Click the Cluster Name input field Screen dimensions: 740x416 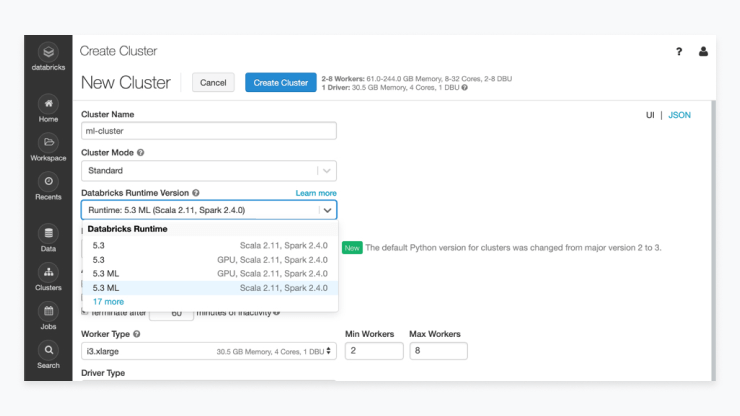pyautogui.click(x=209, y=131)
